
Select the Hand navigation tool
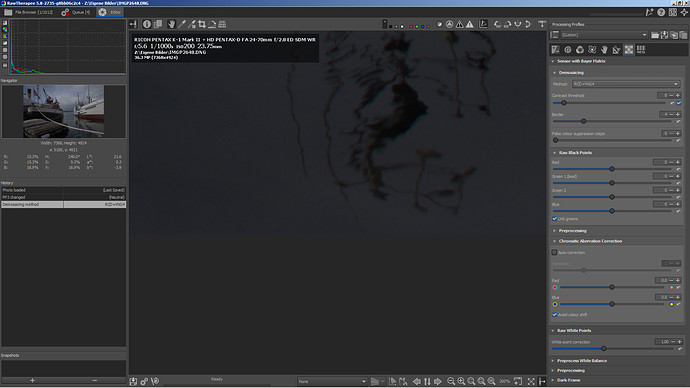(171, 24)
